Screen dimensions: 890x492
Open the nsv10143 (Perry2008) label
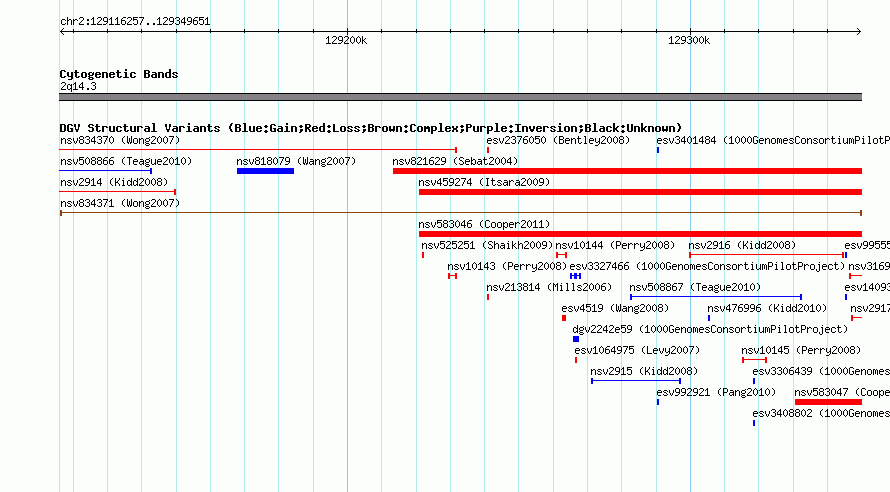tap(507, 266)
